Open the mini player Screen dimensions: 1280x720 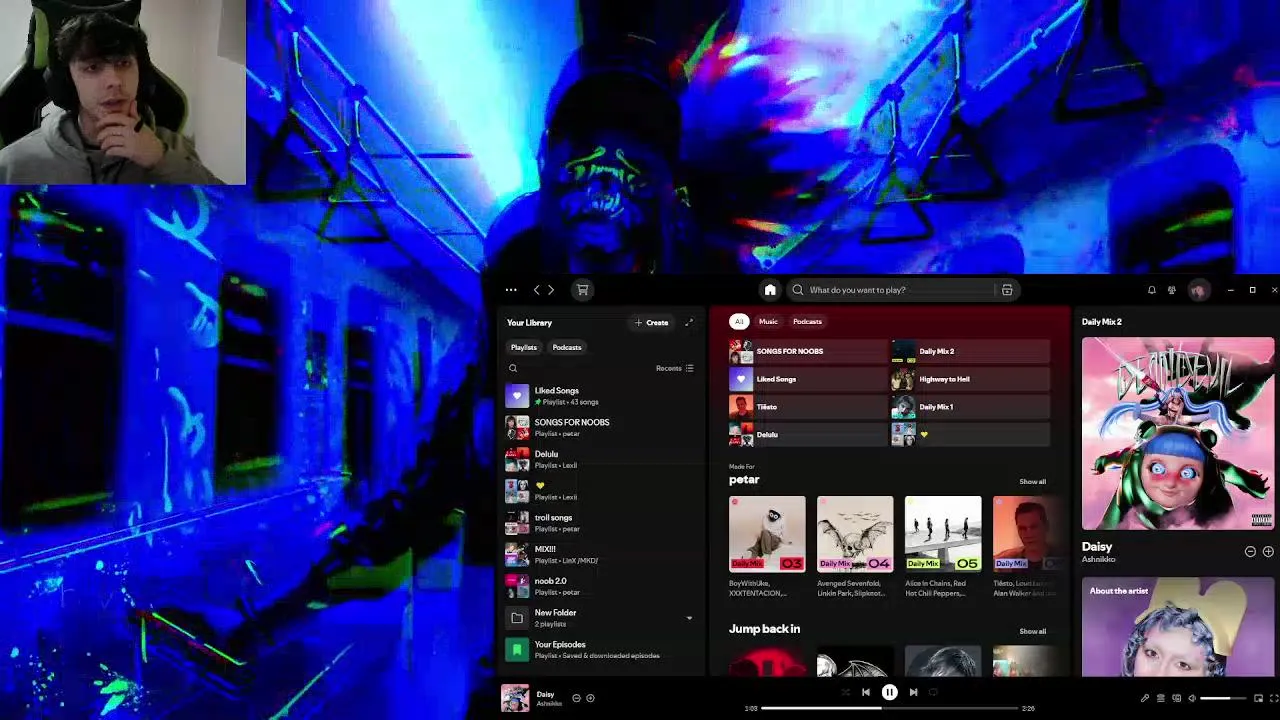(1259, 698)
